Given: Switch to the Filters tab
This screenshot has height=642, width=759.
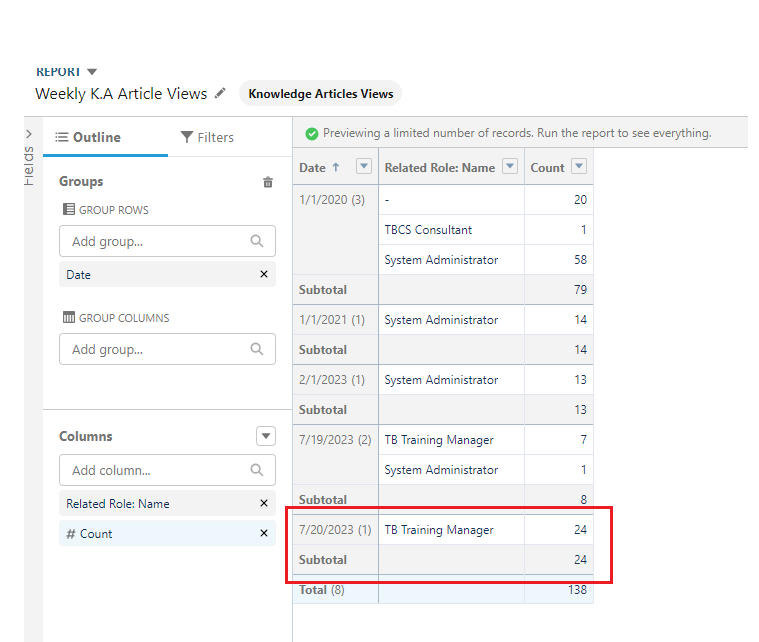Looking at the screenshot, I should [207, 137].
